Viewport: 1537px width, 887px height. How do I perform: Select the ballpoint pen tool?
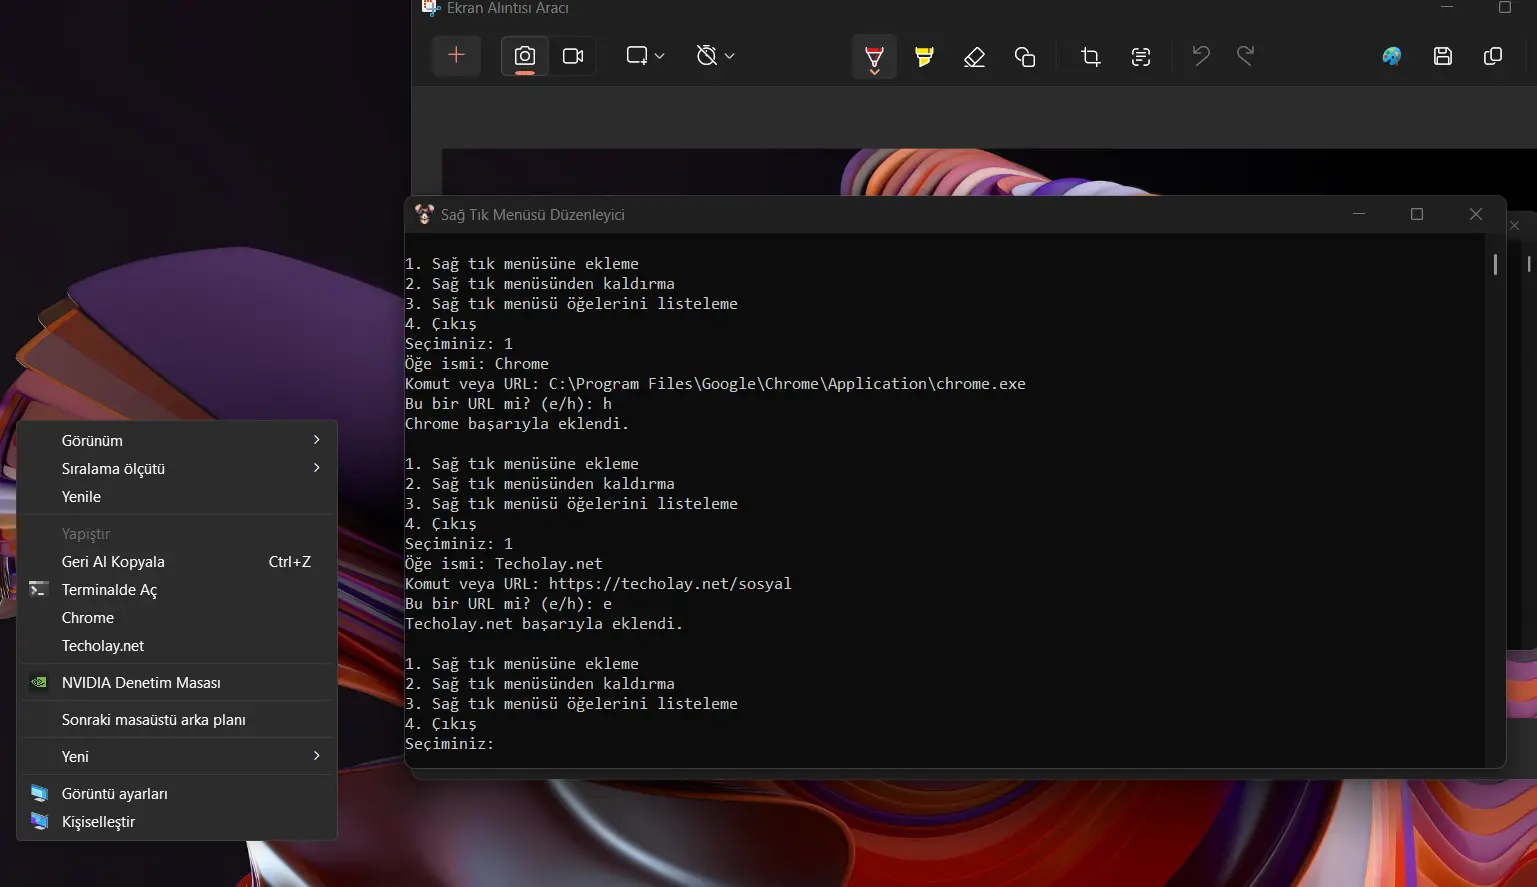tap(874, 57)
